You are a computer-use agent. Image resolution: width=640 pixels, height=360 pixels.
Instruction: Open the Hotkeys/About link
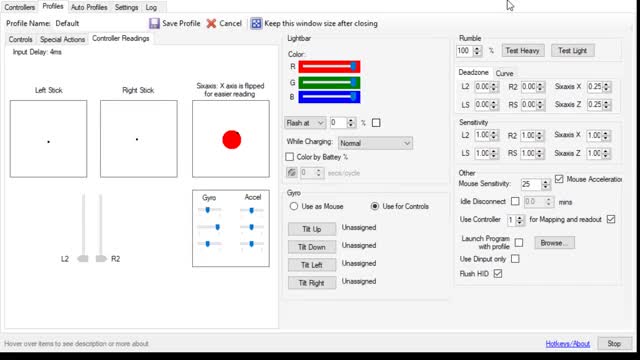point(567,344)
